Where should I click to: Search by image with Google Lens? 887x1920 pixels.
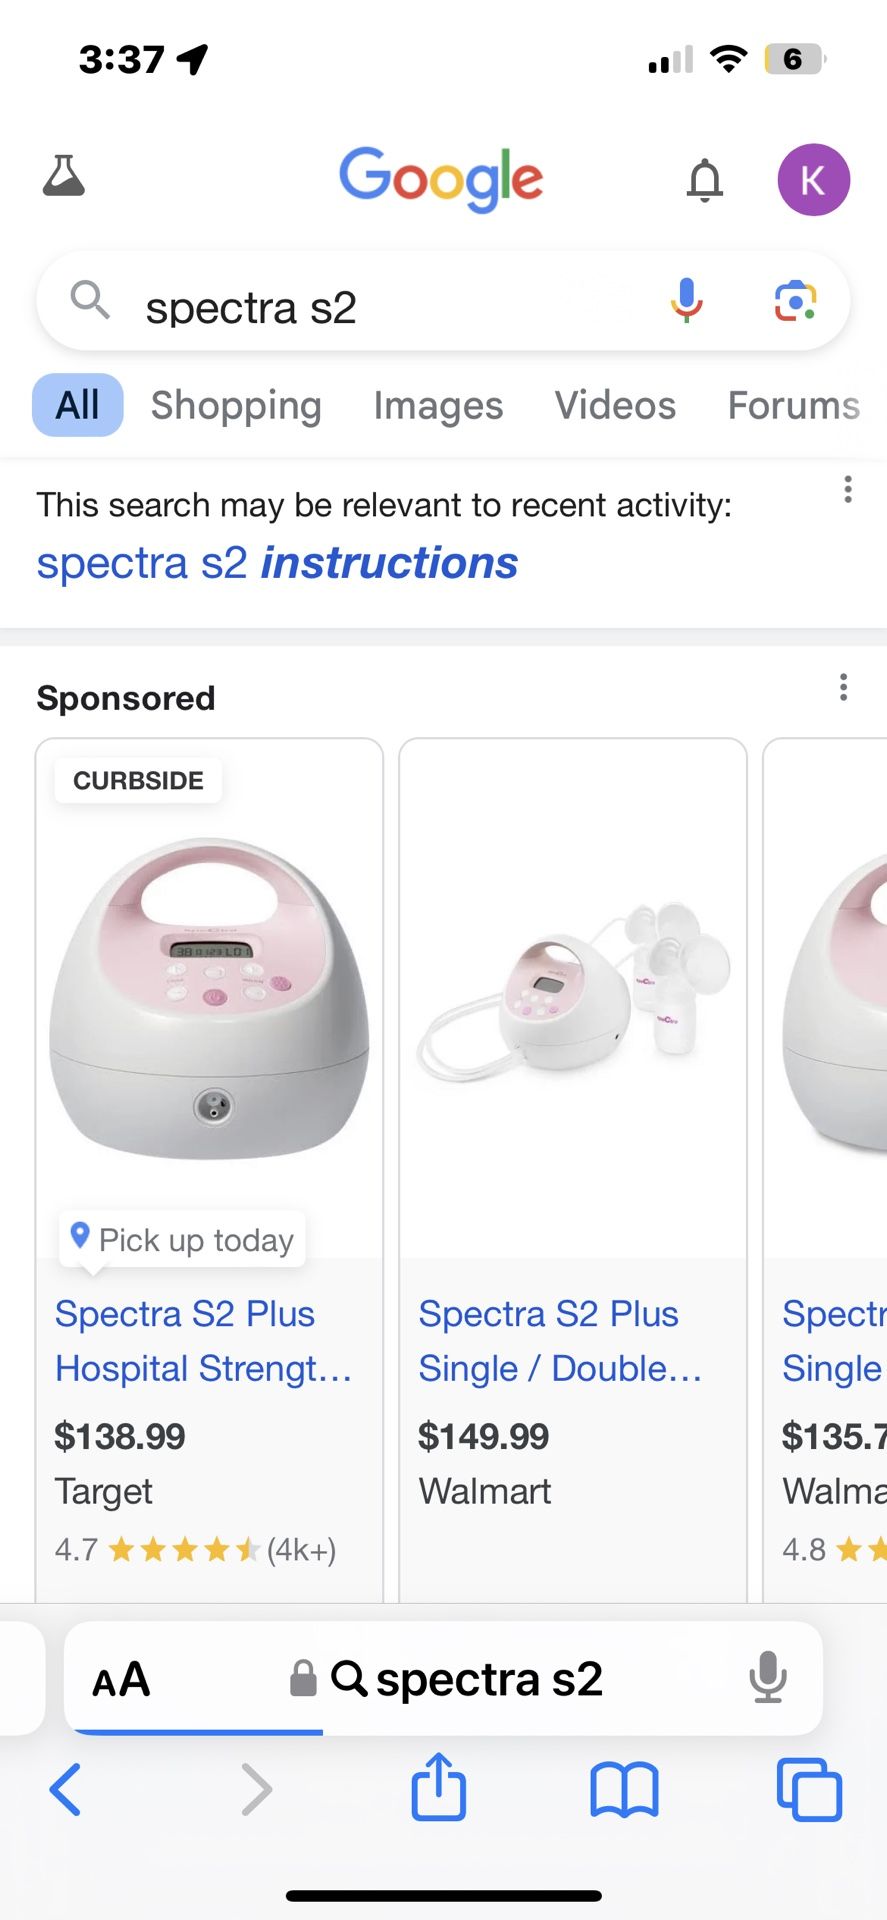(x=793, y=301)
